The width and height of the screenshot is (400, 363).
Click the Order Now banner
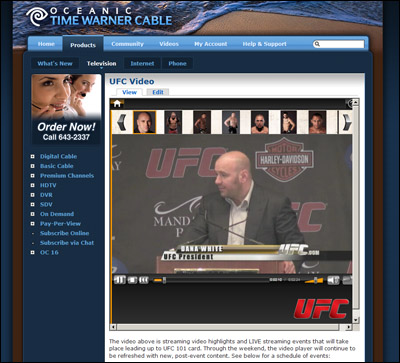tap(66, 109)
